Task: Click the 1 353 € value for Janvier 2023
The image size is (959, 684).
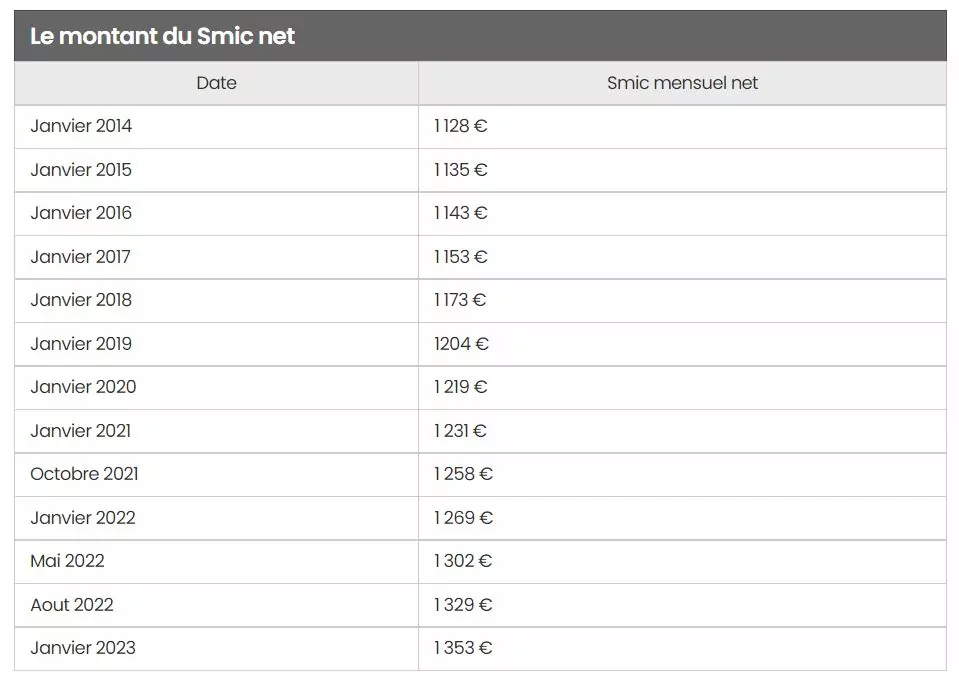Action: tap(463, 648)
